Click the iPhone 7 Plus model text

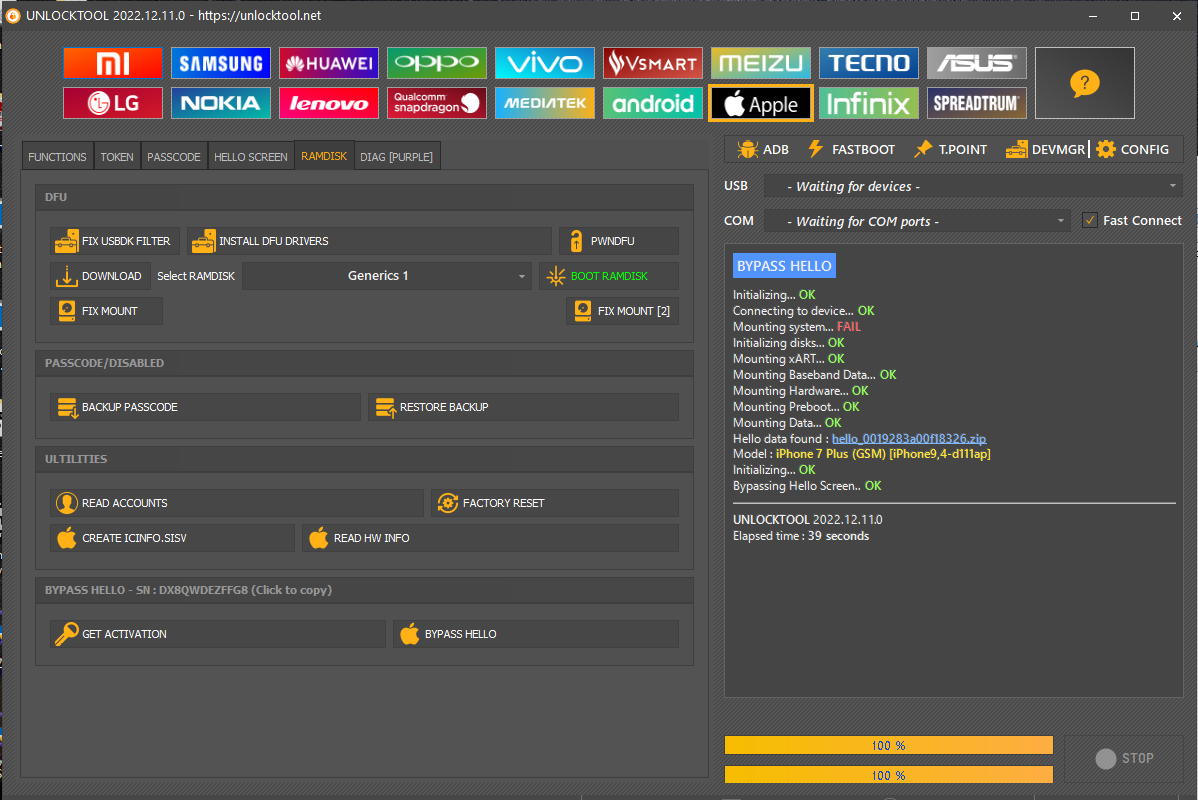coord(883,454)
